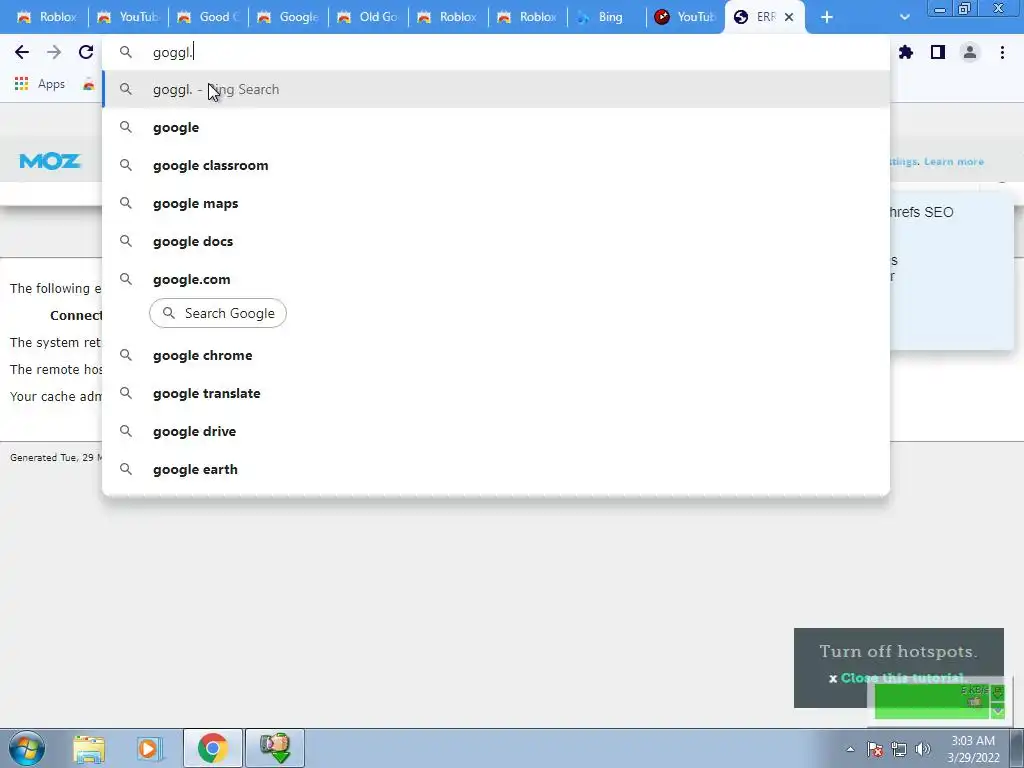
Task: Show hidden tray icons arrow
Action: (x=850, y=749)
